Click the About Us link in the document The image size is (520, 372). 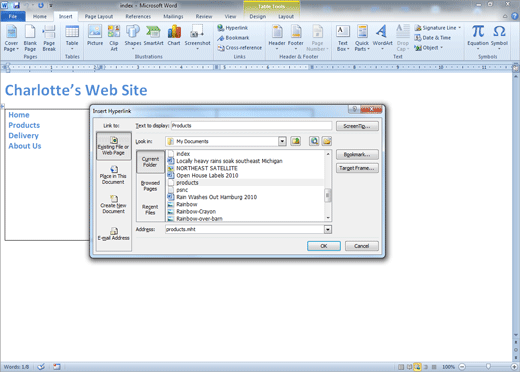[x=25, y=146]
